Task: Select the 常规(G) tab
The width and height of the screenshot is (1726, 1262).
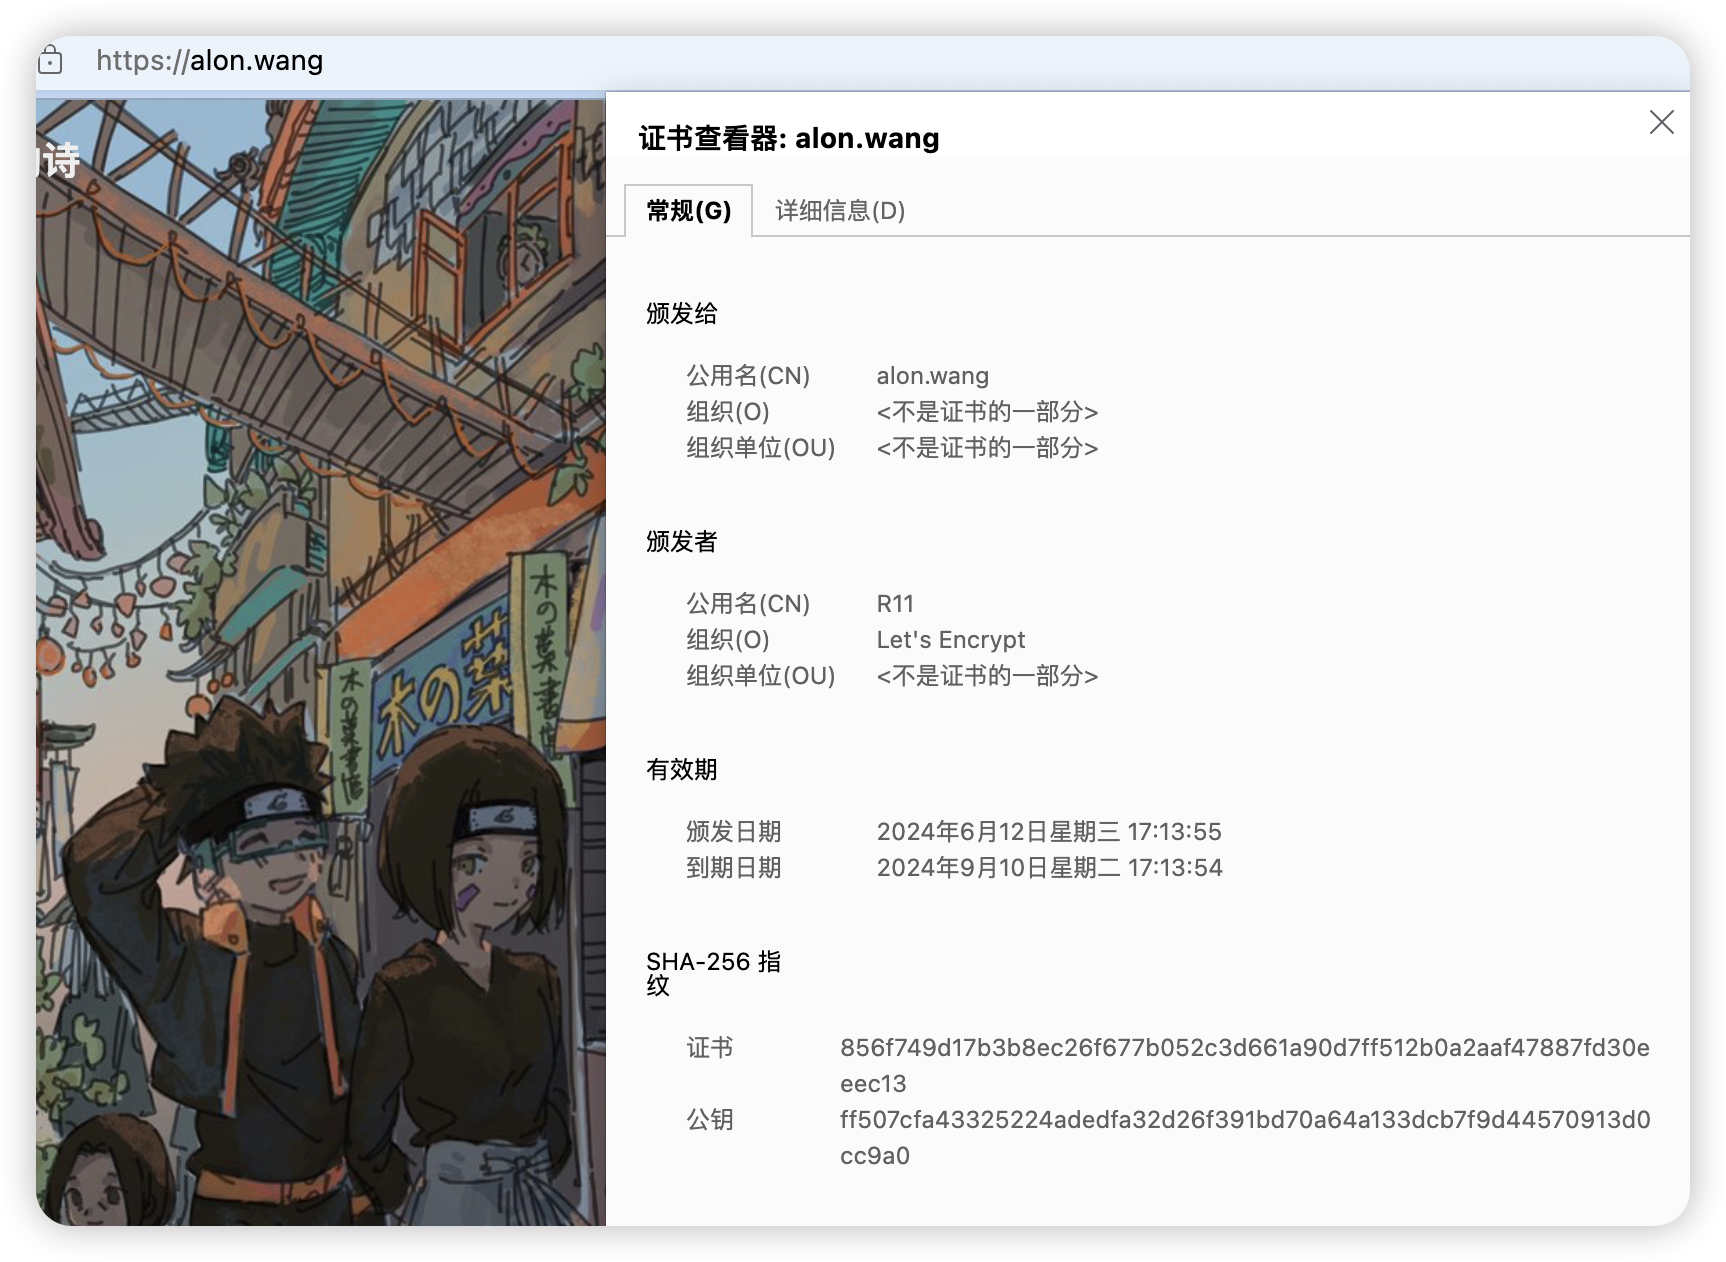Action: (688, 211)
